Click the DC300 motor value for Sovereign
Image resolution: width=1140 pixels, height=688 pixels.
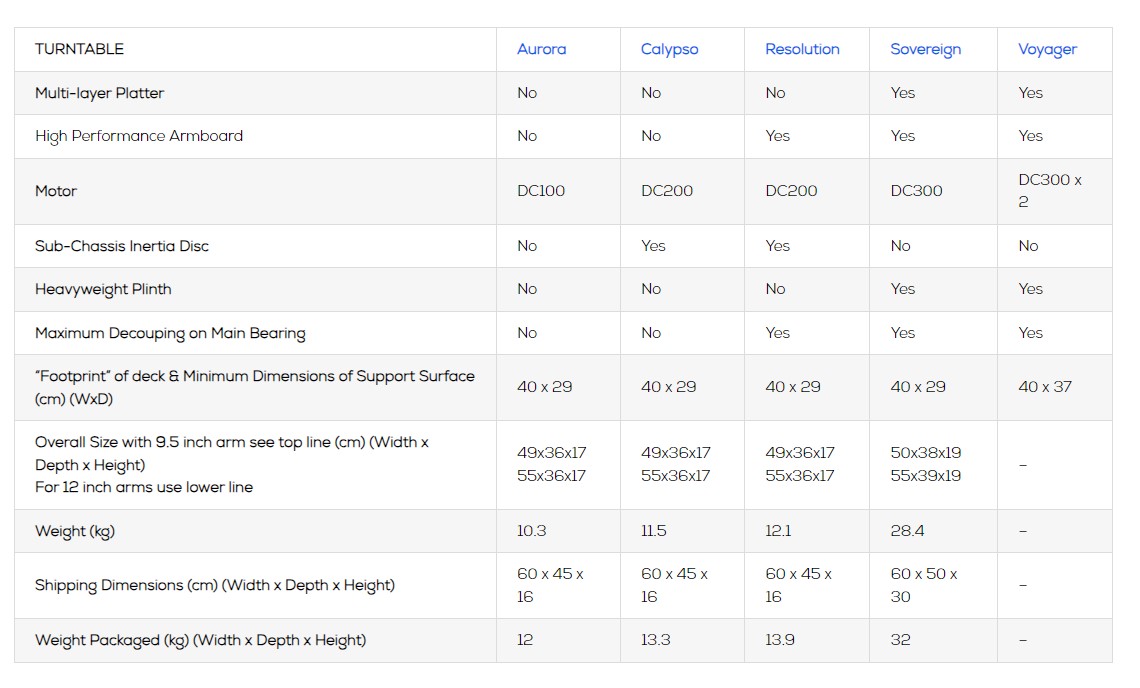tap(916, 191)
